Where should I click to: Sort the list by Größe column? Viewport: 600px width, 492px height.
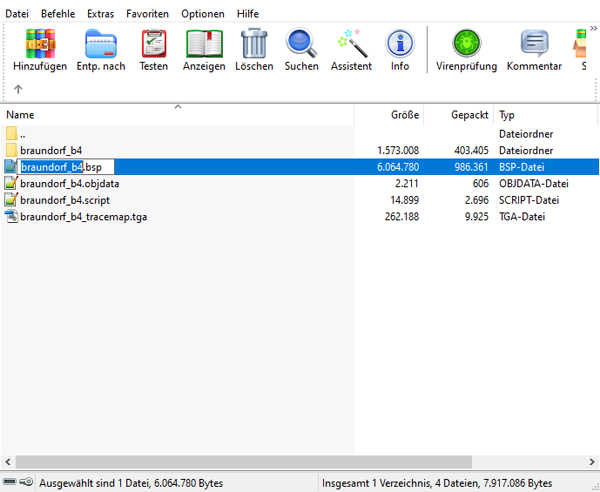pyautogui.click(x=389, y=115)
